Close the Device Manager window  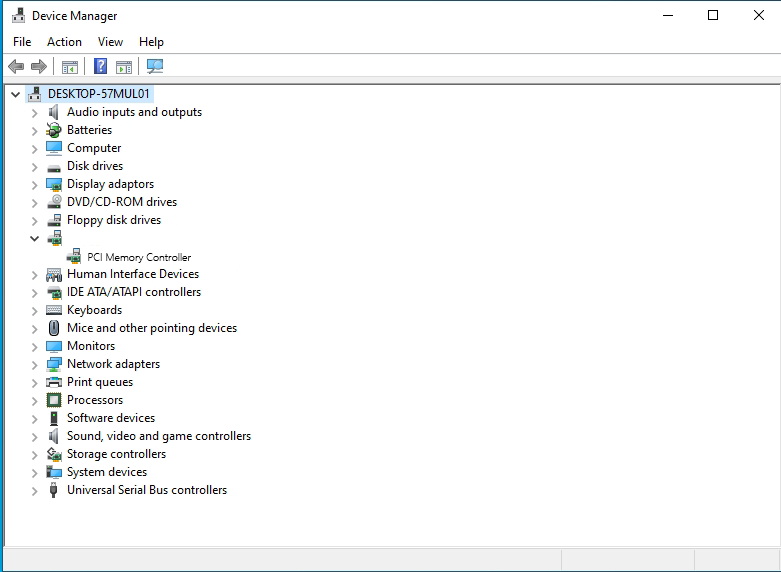[x=759, y=15]
